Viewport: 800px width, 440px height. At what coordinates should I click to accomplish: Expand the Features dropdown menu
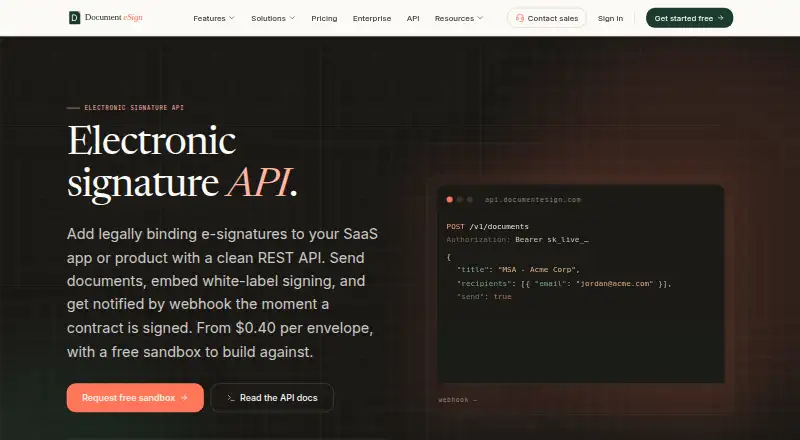[x=214, y=18]
